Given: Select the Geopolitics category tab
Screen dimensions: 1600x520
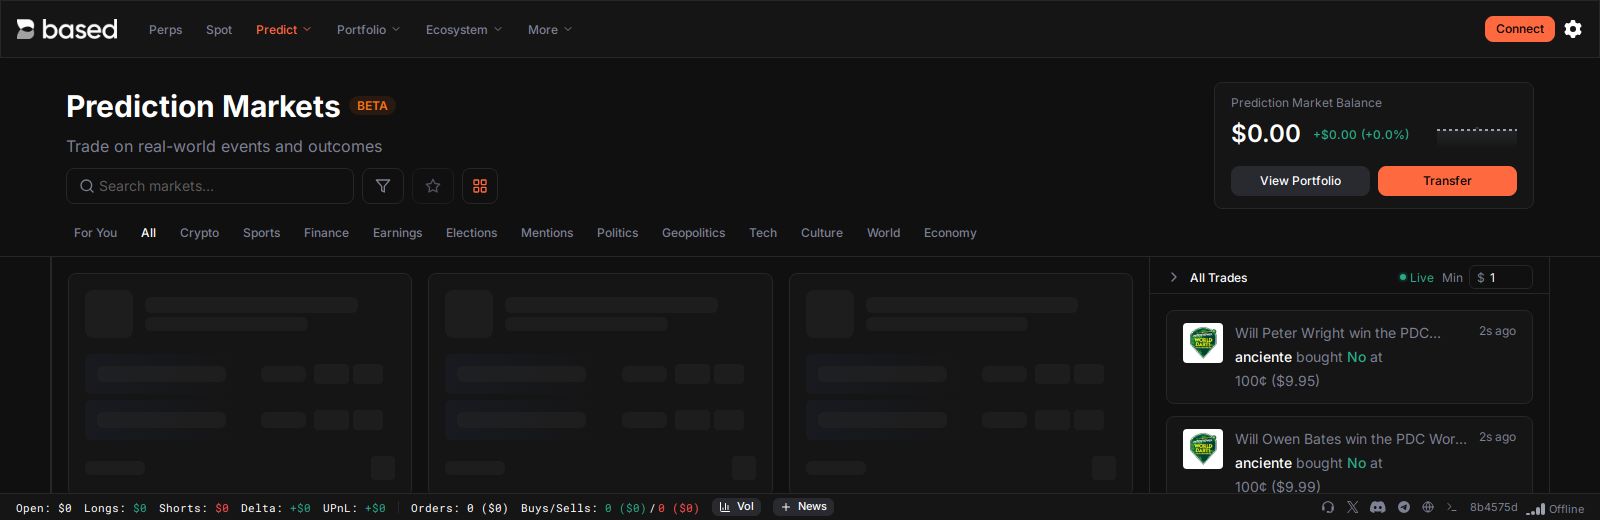Looking at the screenshot, I should coord(693,233).
